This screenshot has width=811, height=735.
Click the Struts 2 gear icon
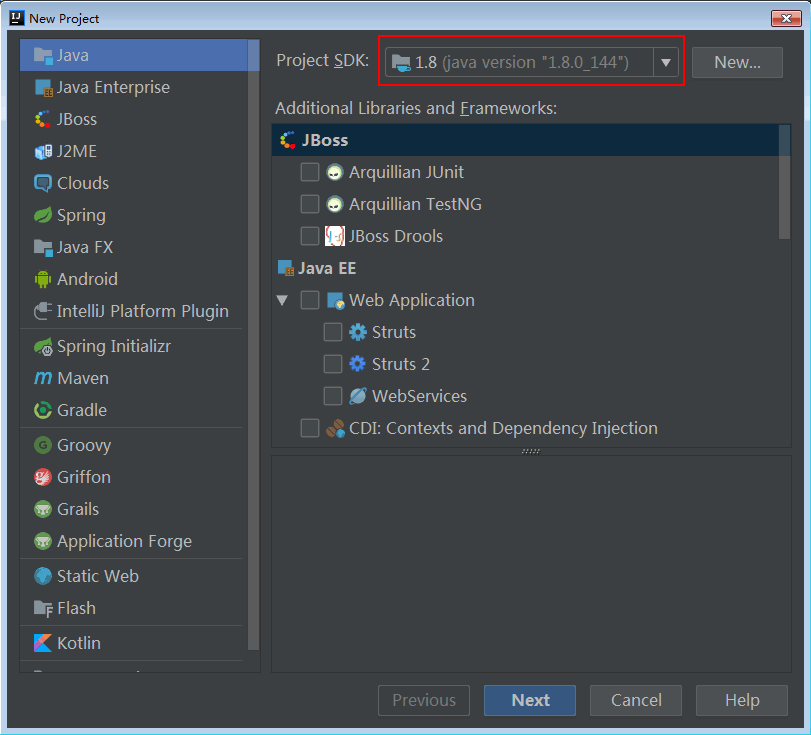357,364
